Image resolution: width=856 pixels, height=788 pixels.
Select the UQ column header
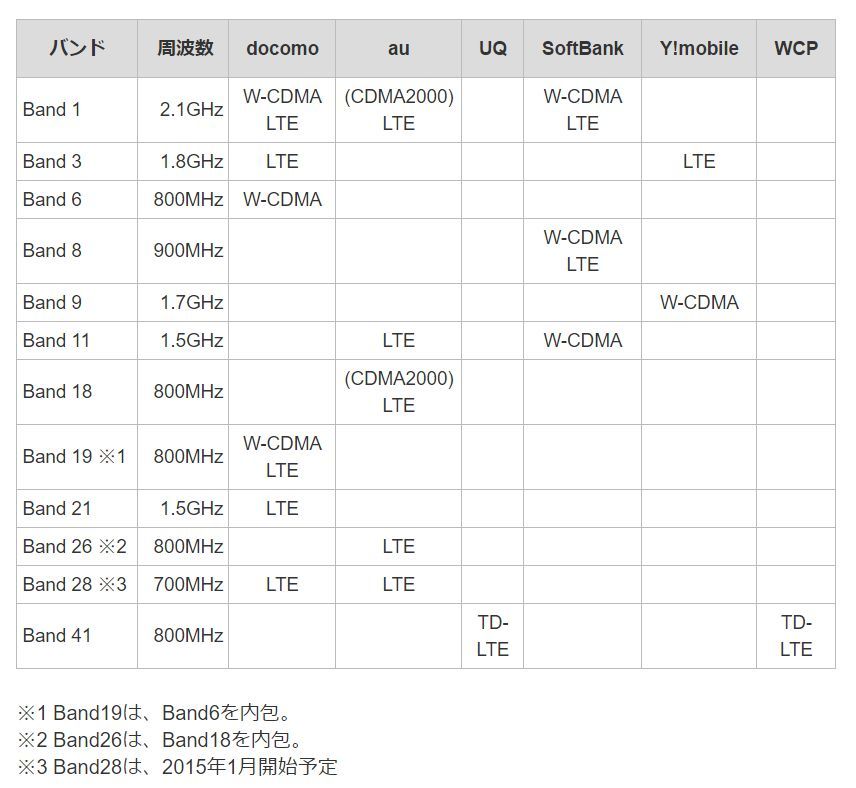coord(493,48)
